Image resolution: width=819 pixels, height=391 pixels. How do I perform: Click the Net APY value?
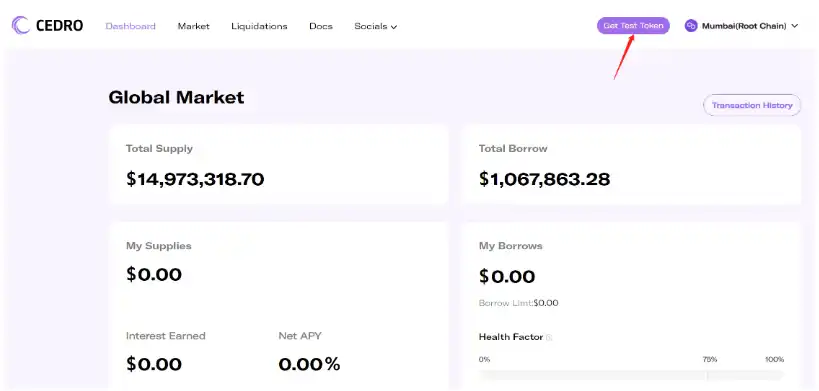tap(309, 364)
